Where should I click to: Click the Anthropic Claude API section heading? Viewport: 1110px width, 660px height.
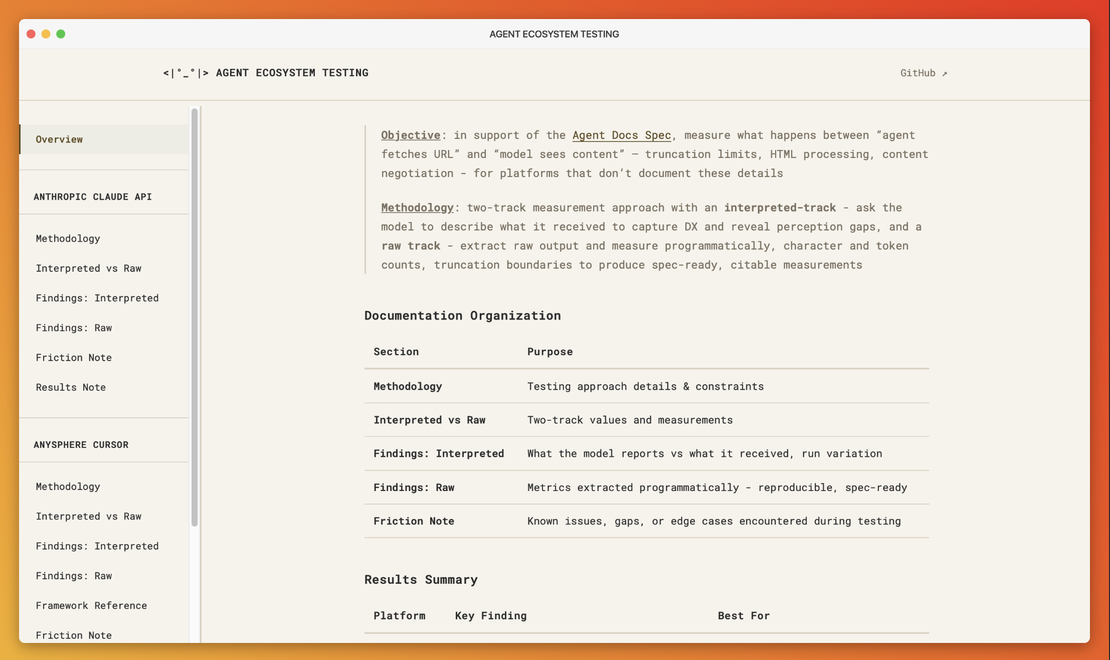click(93, 197)
